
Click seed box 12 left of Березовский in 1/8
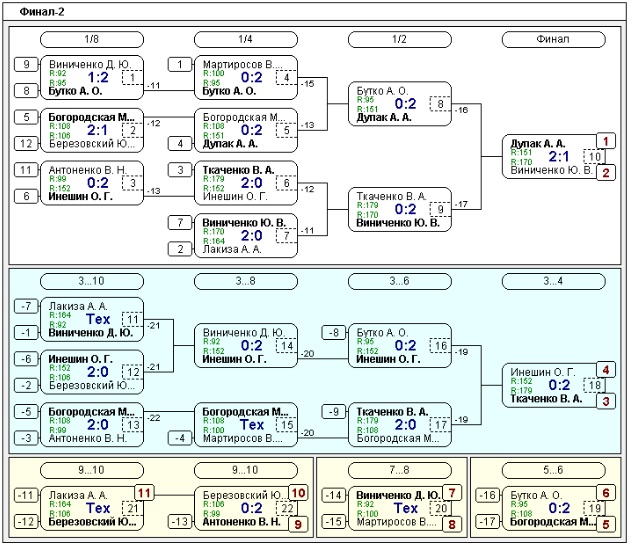pyautogui.click(x=26, y=143)
